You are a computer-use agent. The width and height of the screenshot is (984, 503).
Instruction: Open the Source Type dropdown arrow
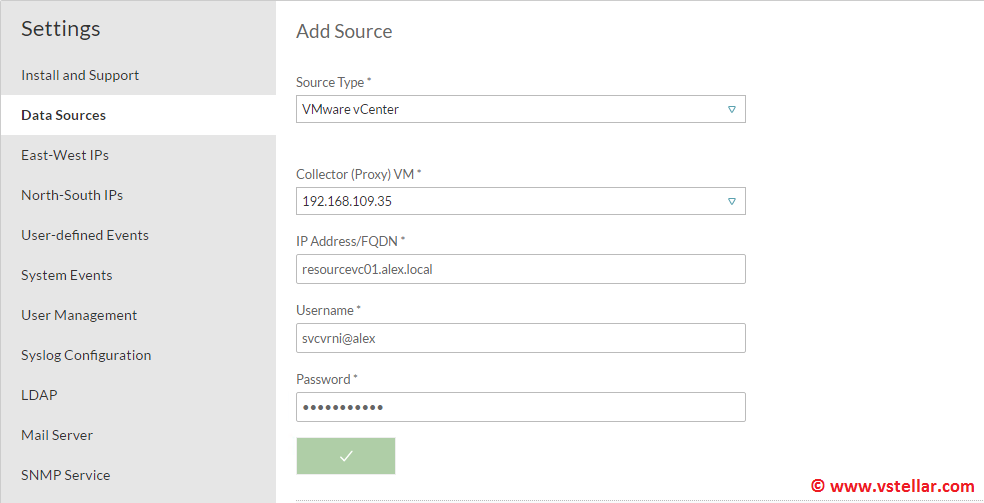pyautogui.click(x=731, y=109)
